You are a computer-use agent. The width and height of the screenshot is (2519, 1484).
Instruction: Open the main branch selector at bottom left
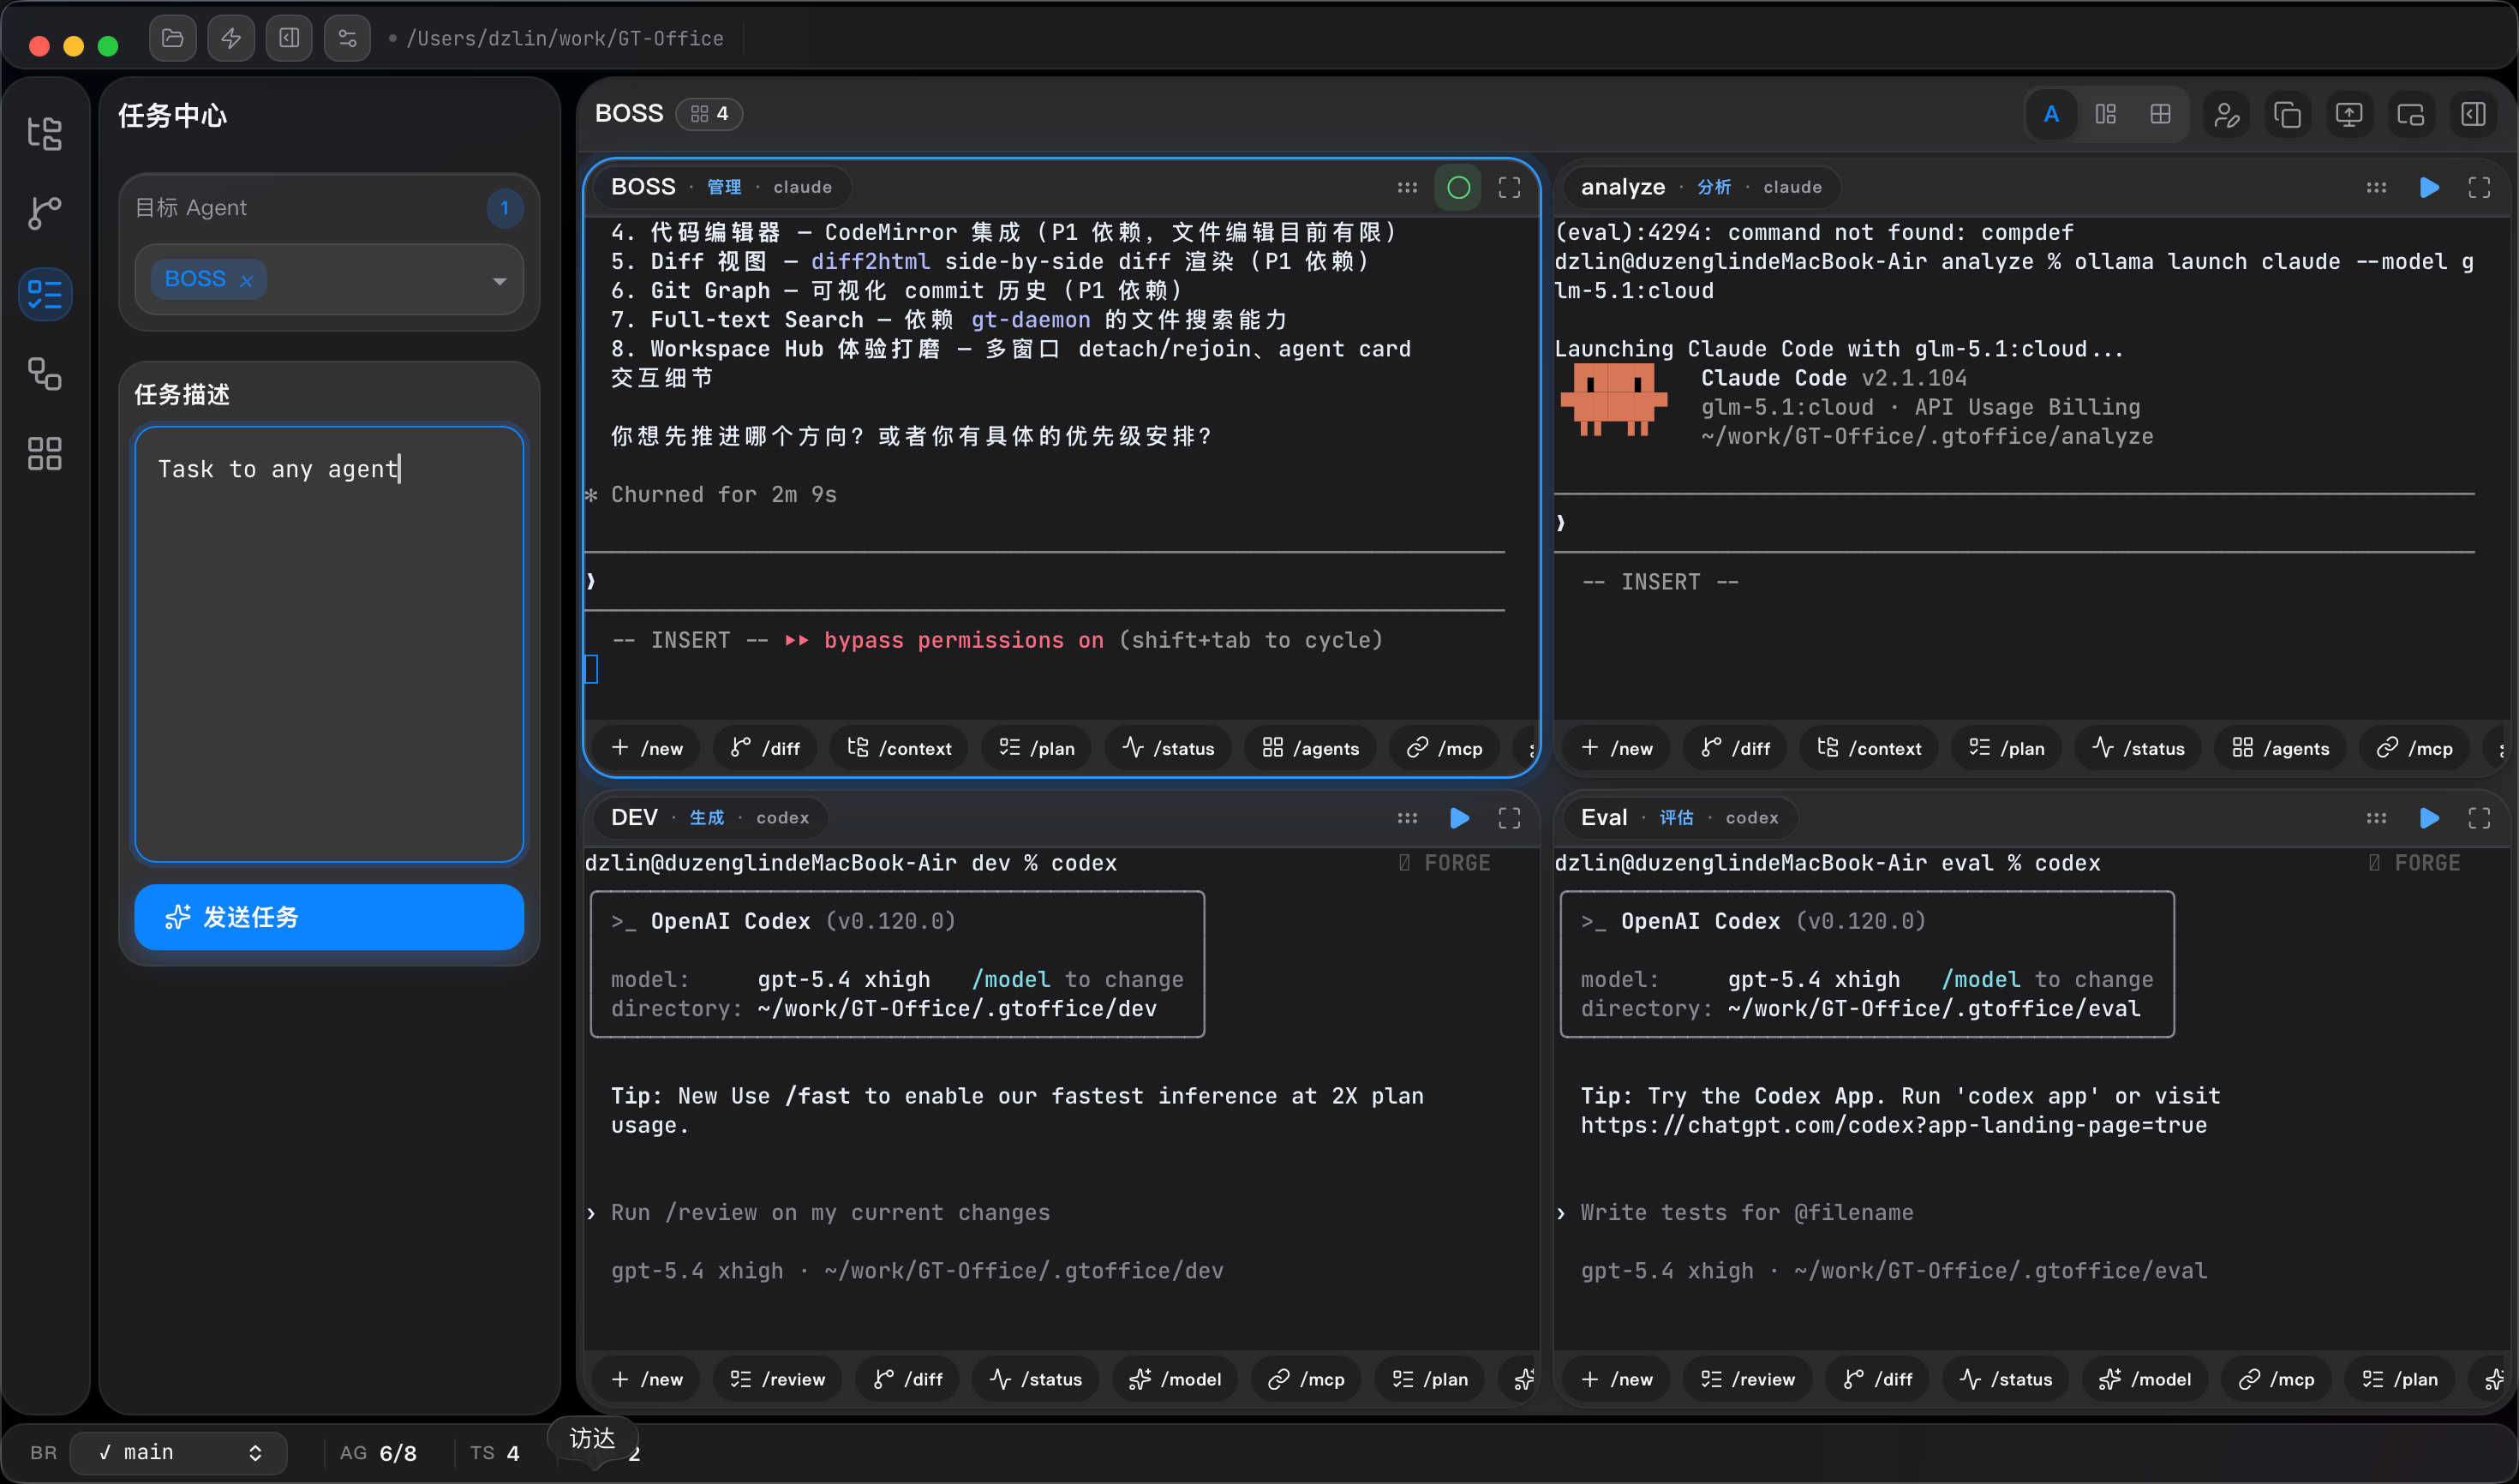coord(178,1452)
